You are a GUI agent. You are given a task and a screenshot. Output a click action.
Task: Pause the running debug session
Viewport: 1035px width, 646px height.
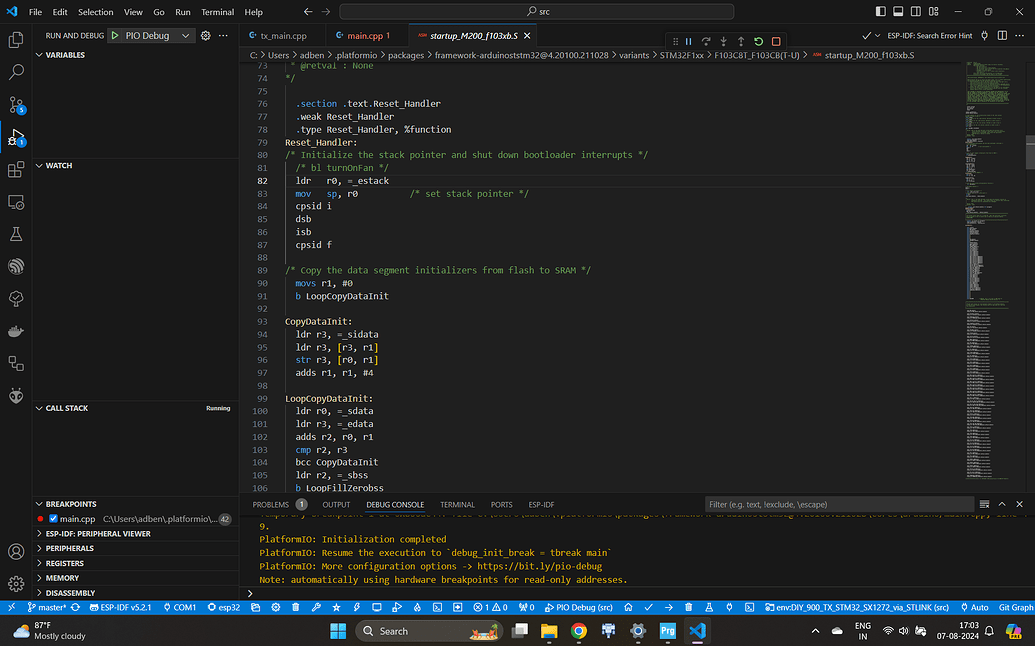point(688,42)
